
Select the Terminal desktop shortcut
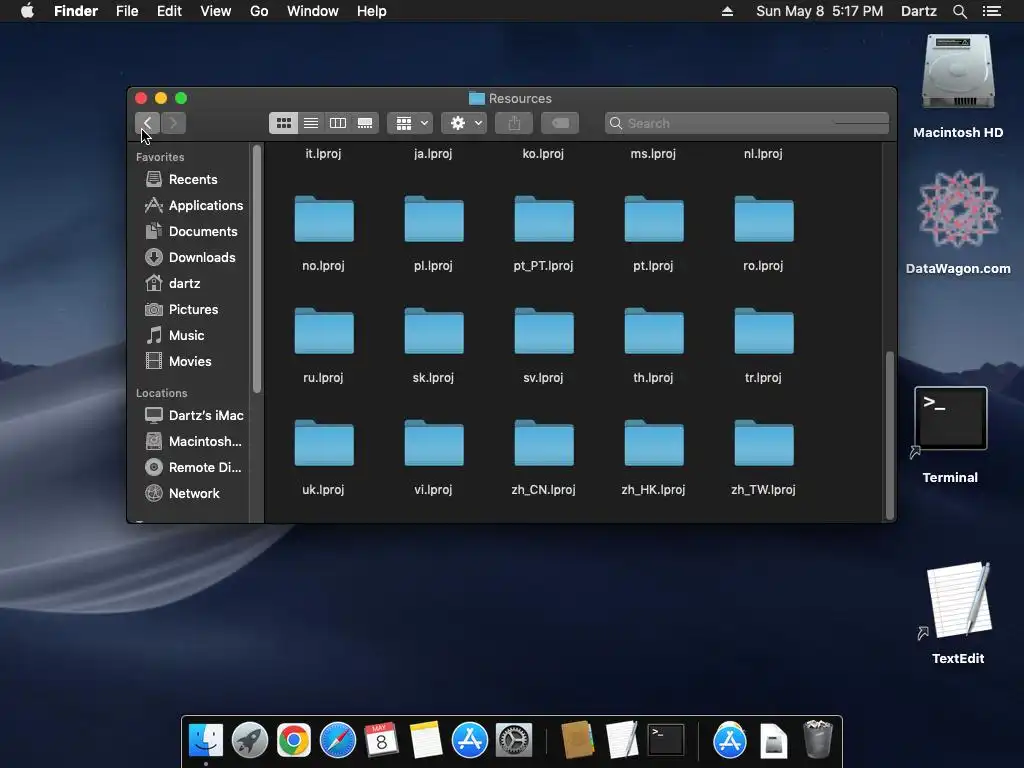click(x=951, y=419)
